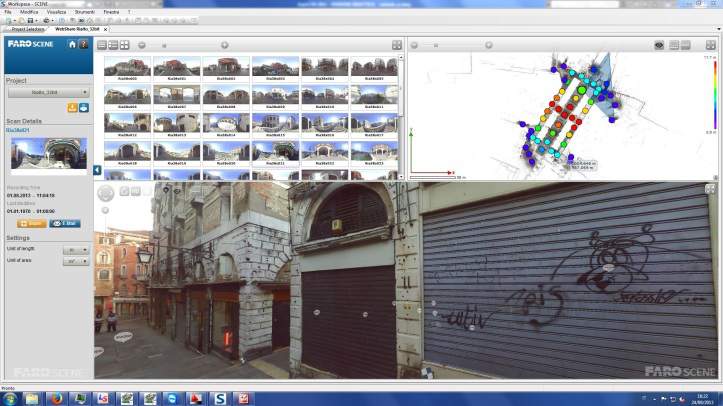This screenshot has height=406, width=723.
Task: Go to the FARO Scene home icon
Action: (x=72, y=44)
